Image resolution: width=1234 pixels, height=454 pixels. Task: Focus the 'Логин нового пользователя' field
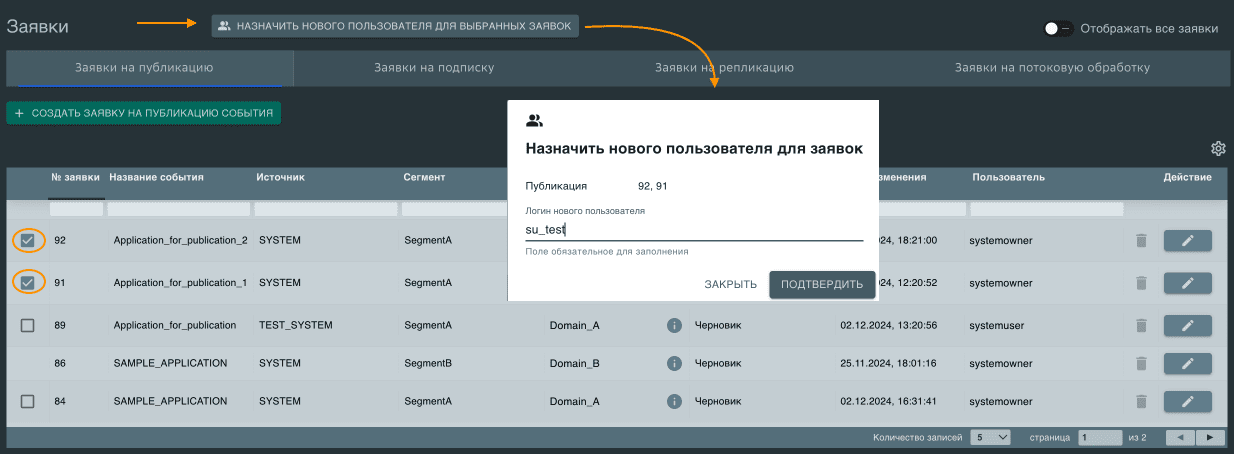694,229
